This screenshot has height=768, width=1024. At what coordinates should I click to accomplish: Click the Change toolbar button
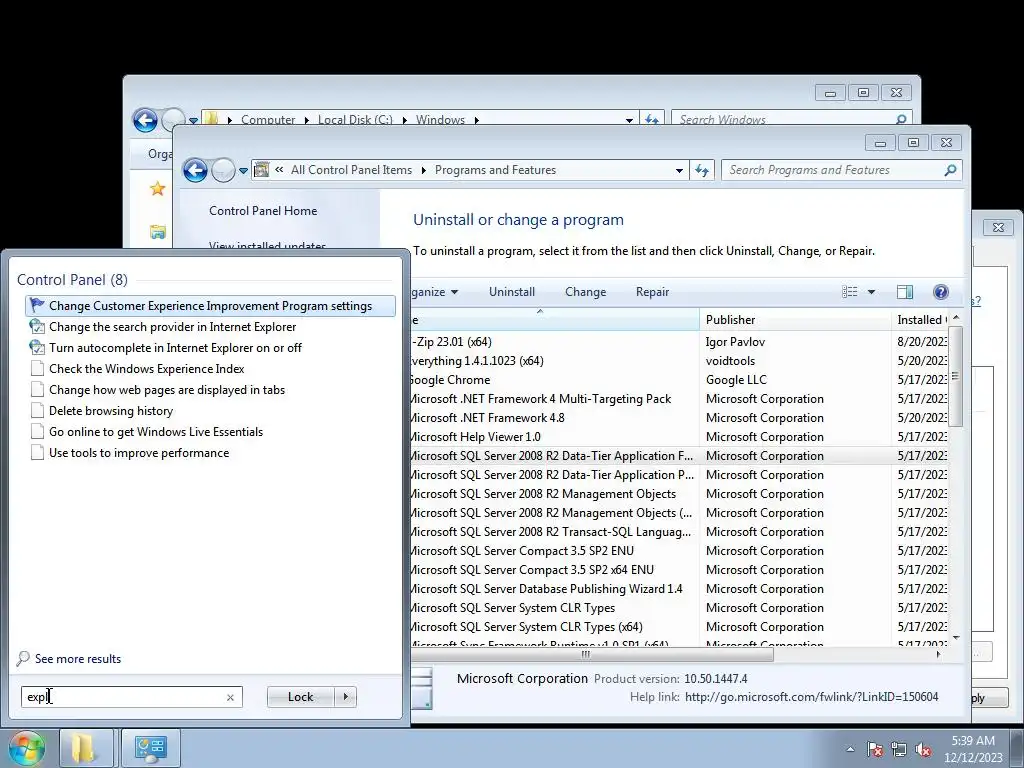585,292
